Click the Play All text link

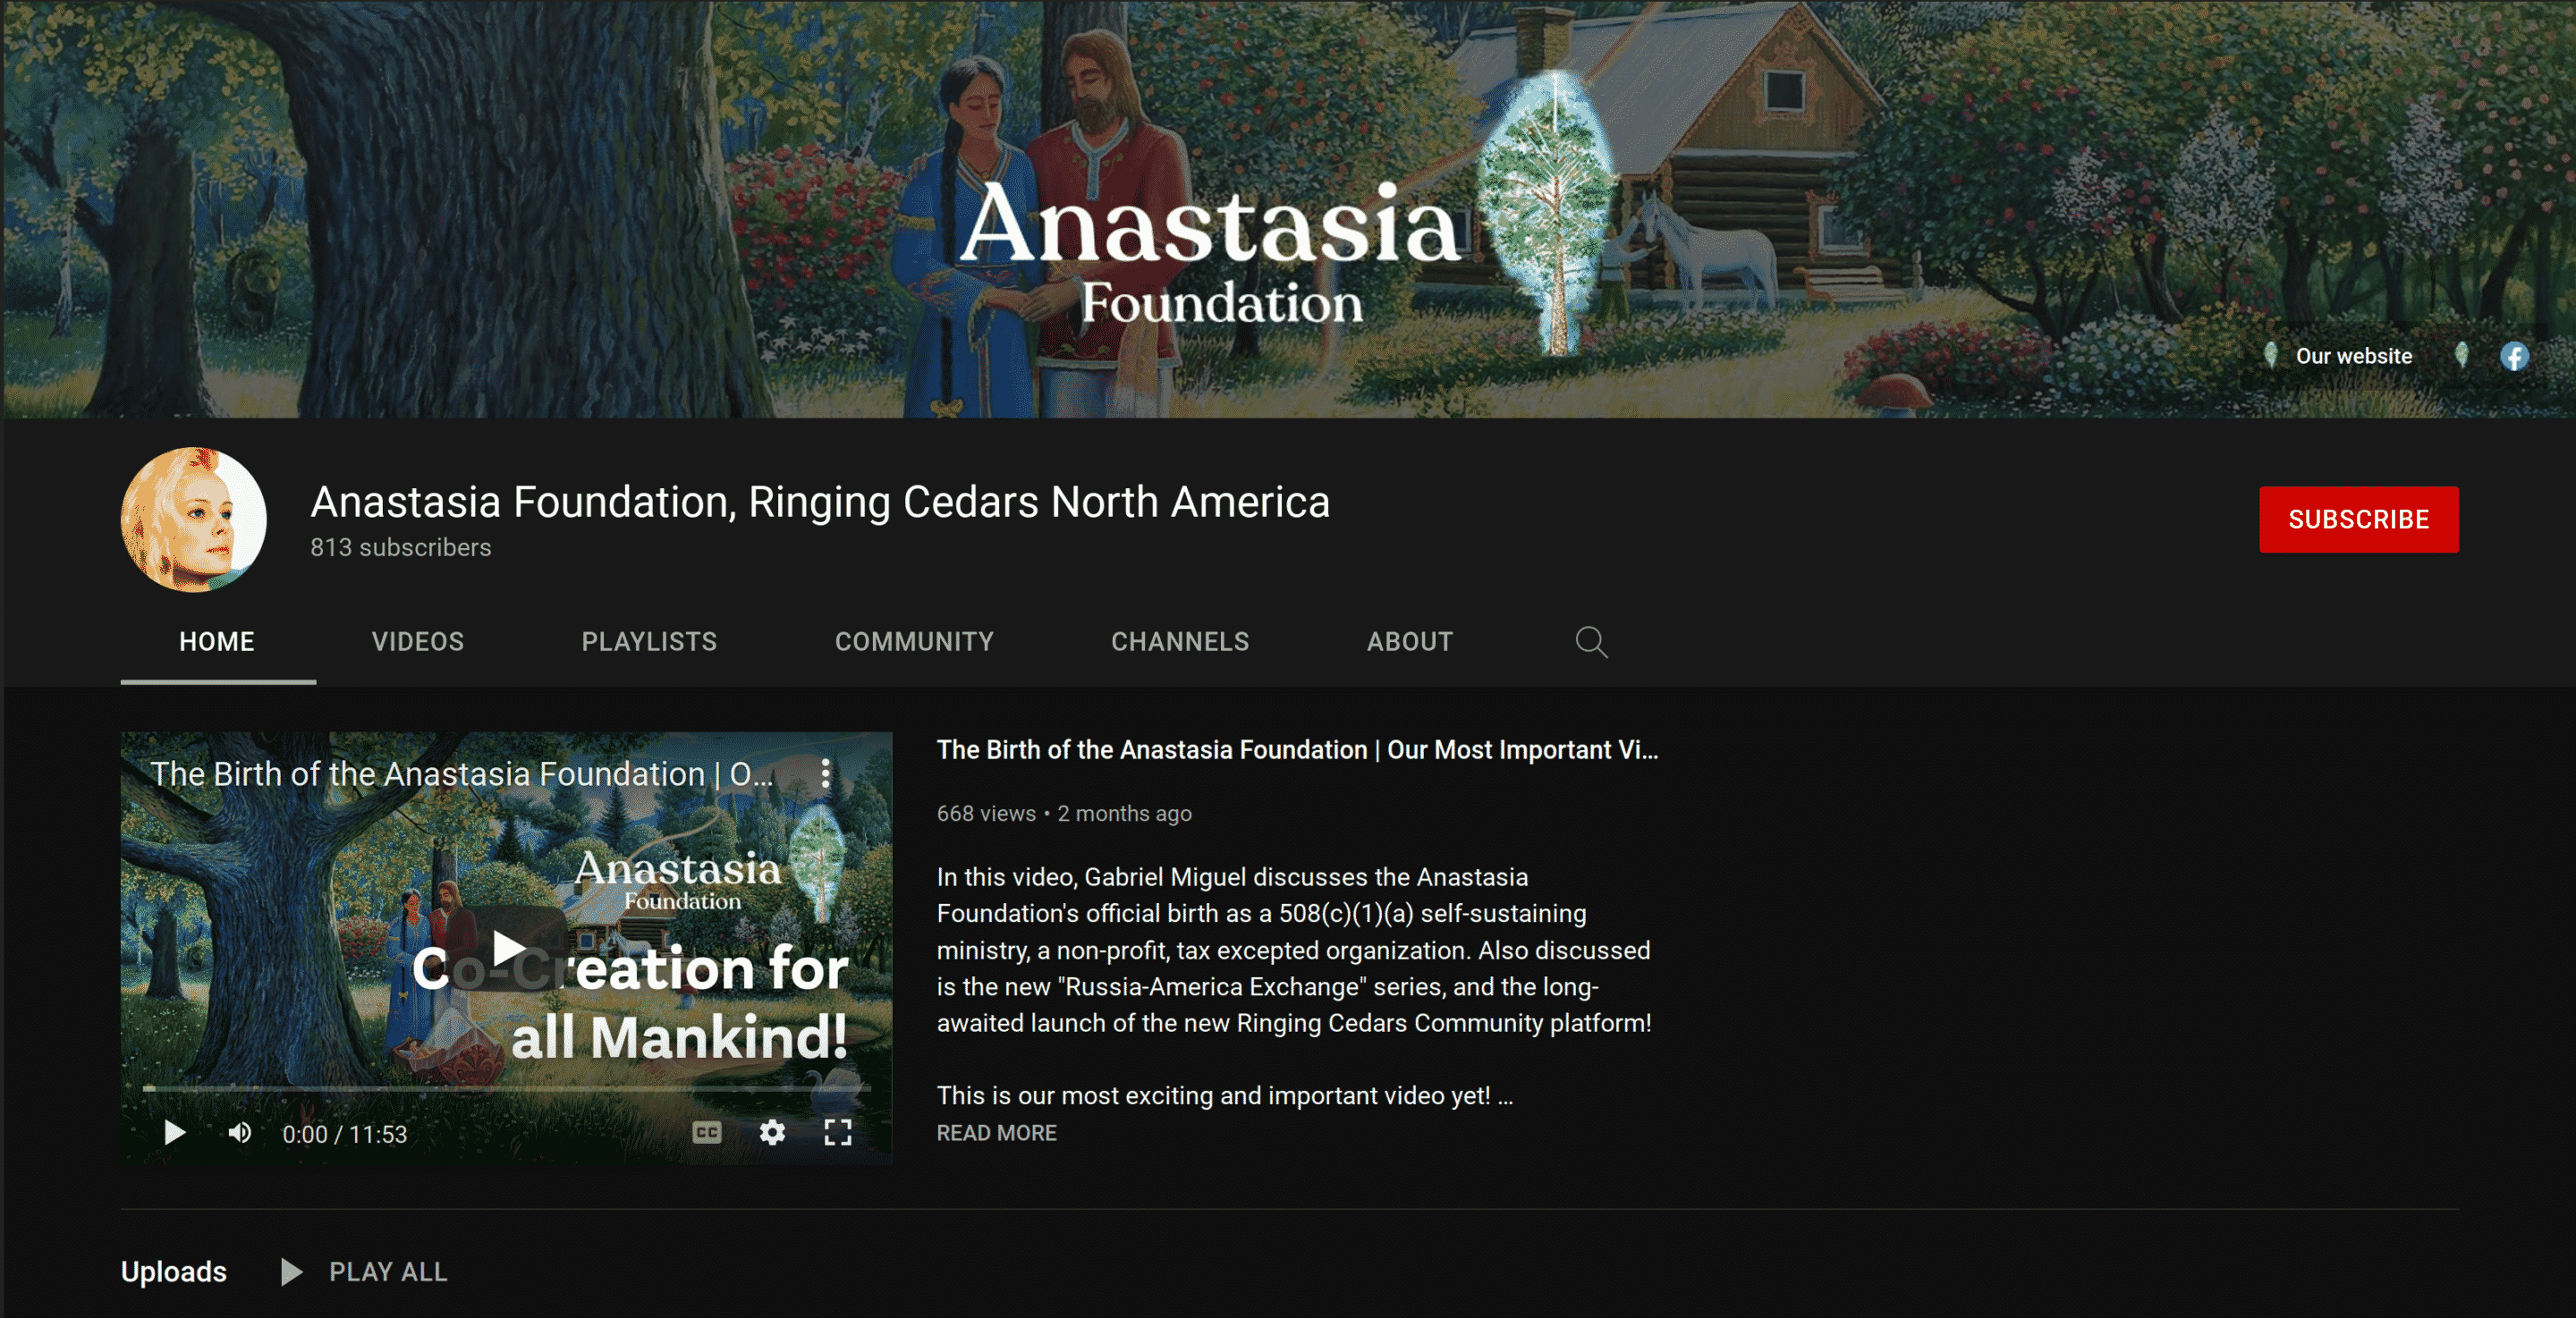point(388,1272)
